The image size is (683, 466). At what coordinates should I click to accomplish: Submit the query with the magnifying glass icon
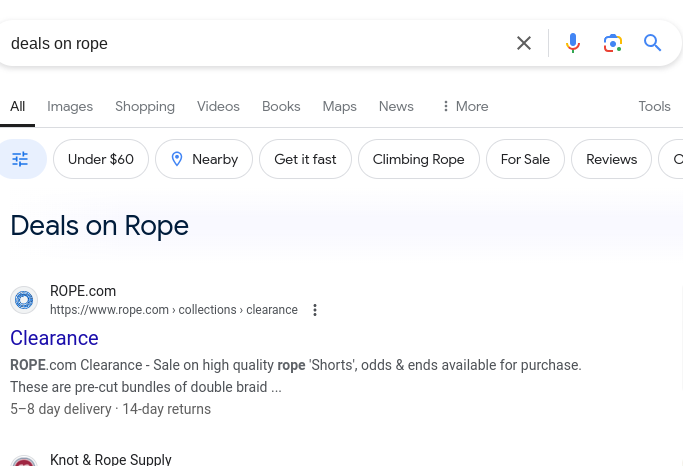(x=653, y=43)
